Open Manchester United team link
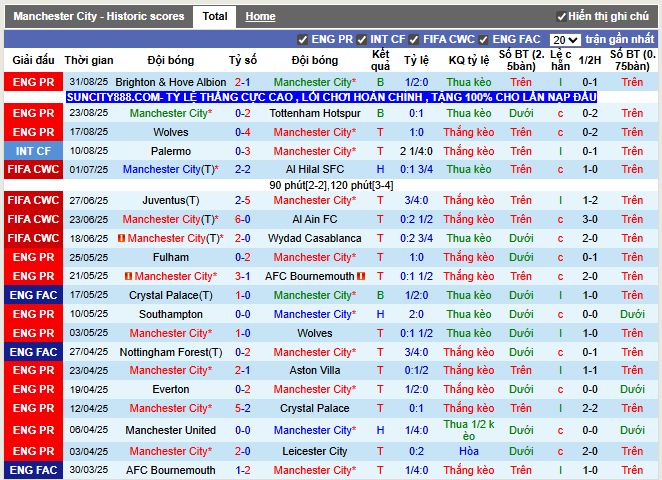 point(171,430)
